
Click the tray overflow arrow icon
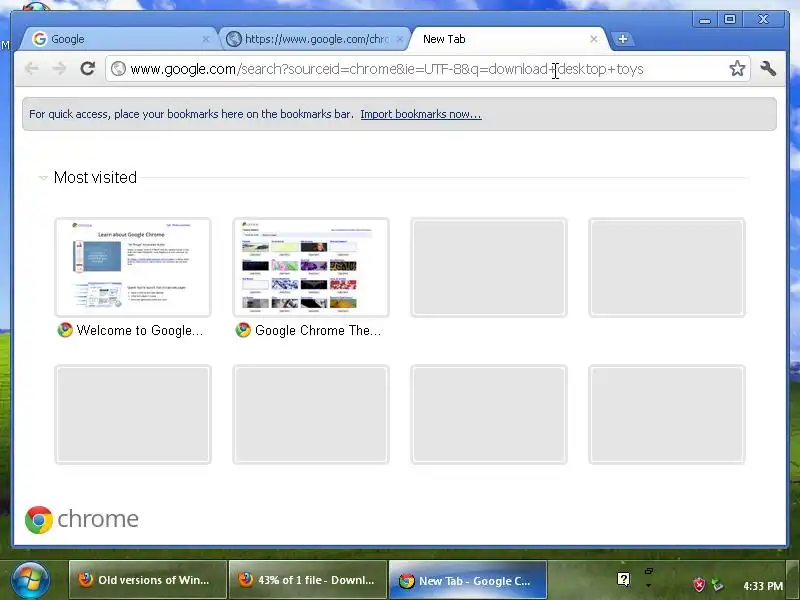click(648, 585)
